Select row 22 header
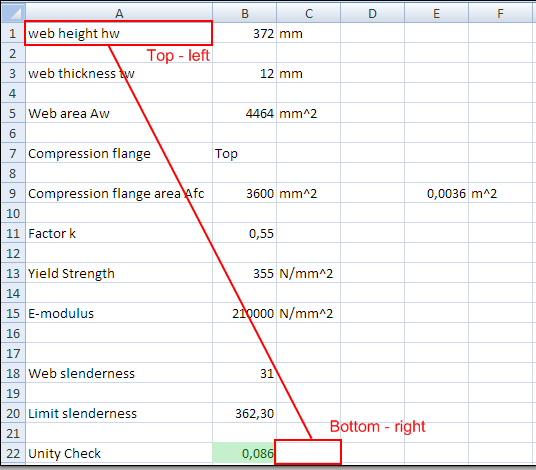The image size is (536, 470). click(13, 453)
